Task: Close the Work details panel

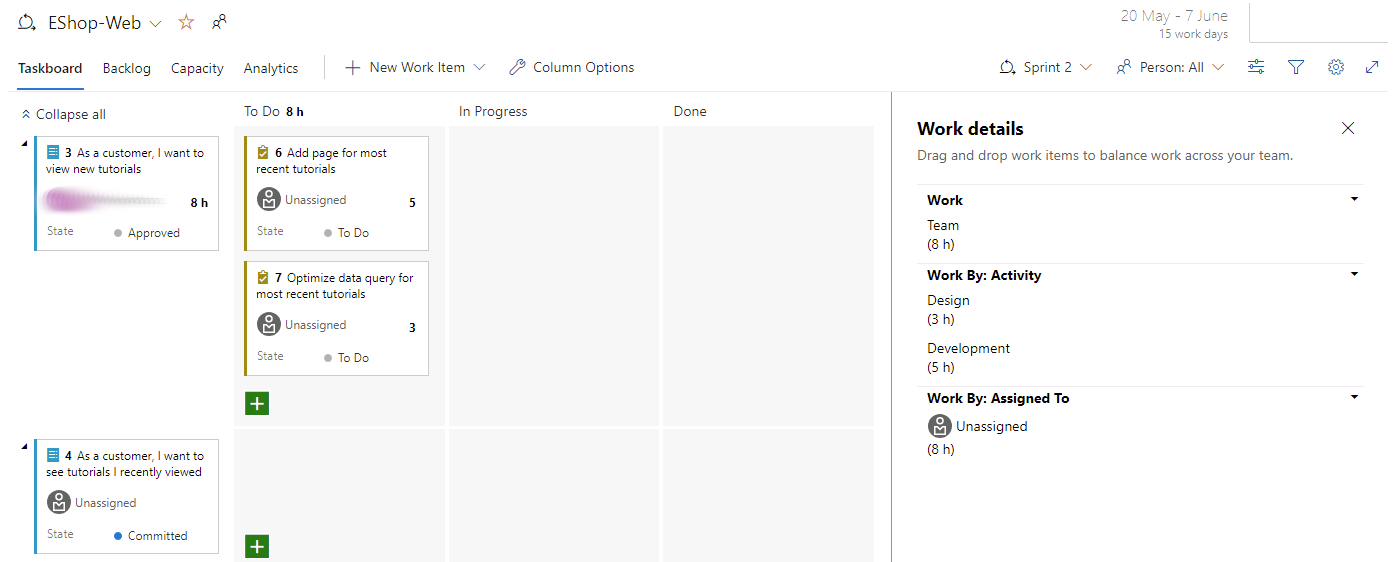Action: coord(1348,128)
